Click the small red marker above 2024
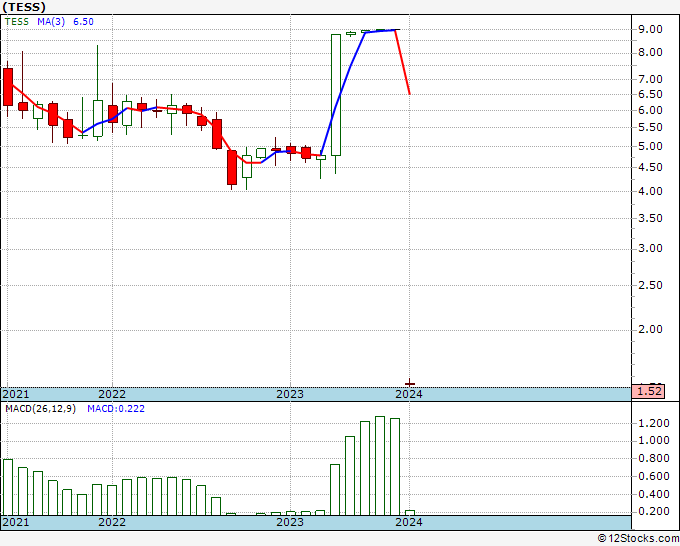Image resolution: width=680 pixels, height=546 pixels. (x=410, y=383)
